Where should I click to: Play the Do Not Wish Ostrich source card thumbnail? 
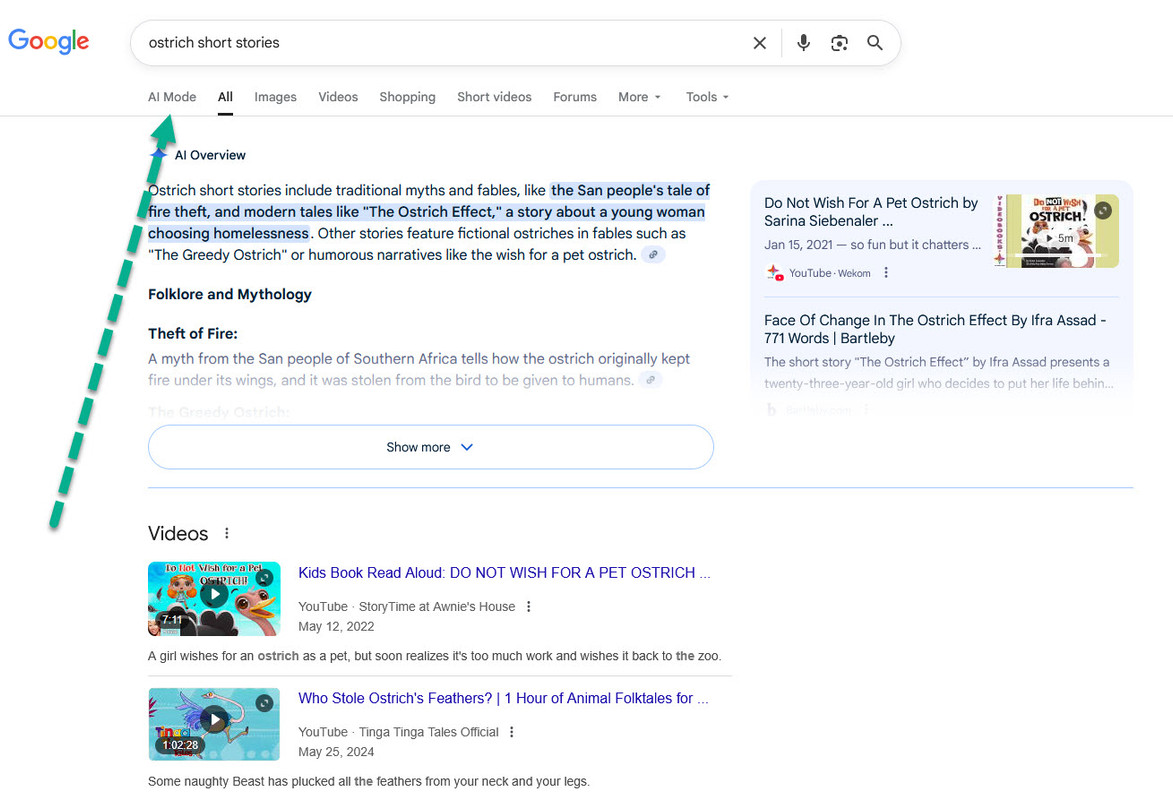1056,230
